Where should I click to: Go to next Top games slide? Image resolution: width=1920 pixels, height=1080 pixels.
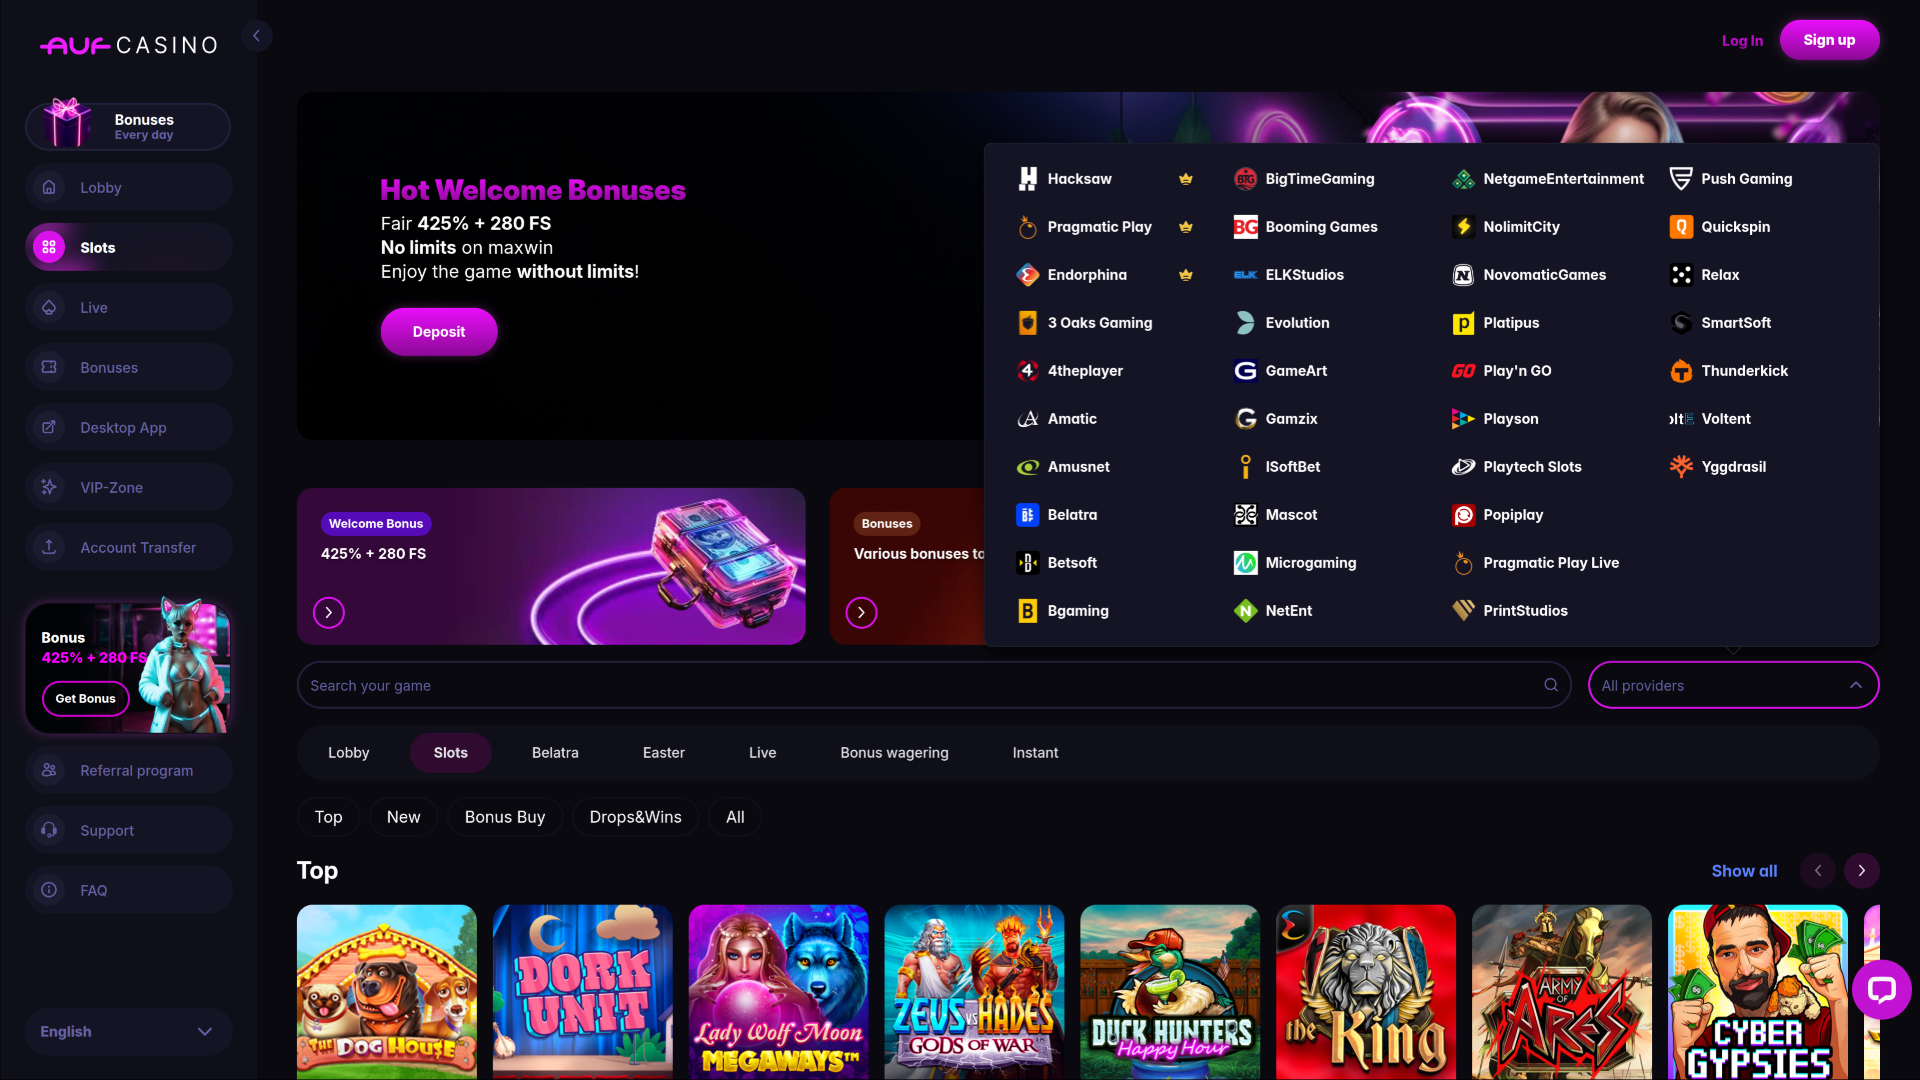point(1861,871)
